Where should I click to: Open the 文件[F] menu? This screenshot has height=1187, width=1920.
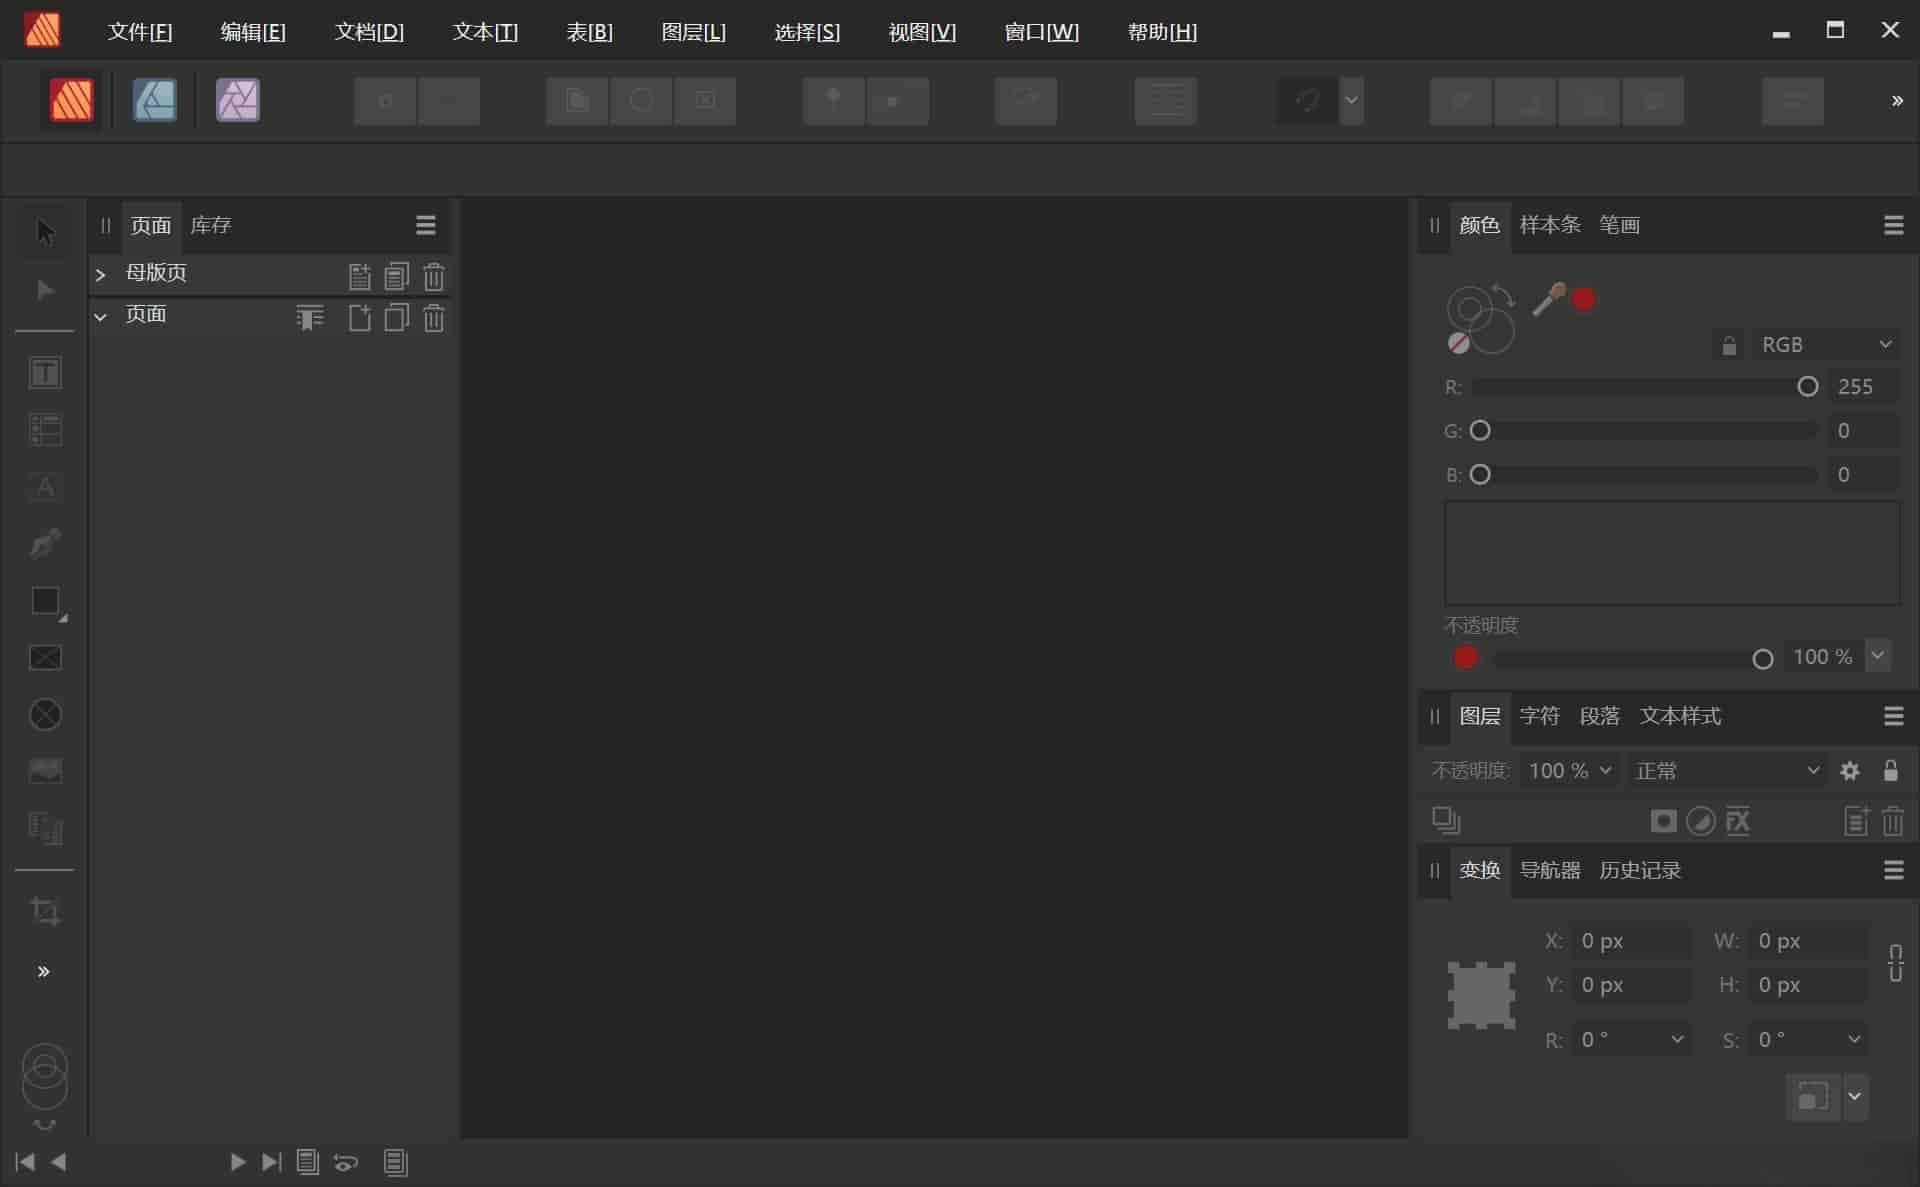click(x=140, y=32)
